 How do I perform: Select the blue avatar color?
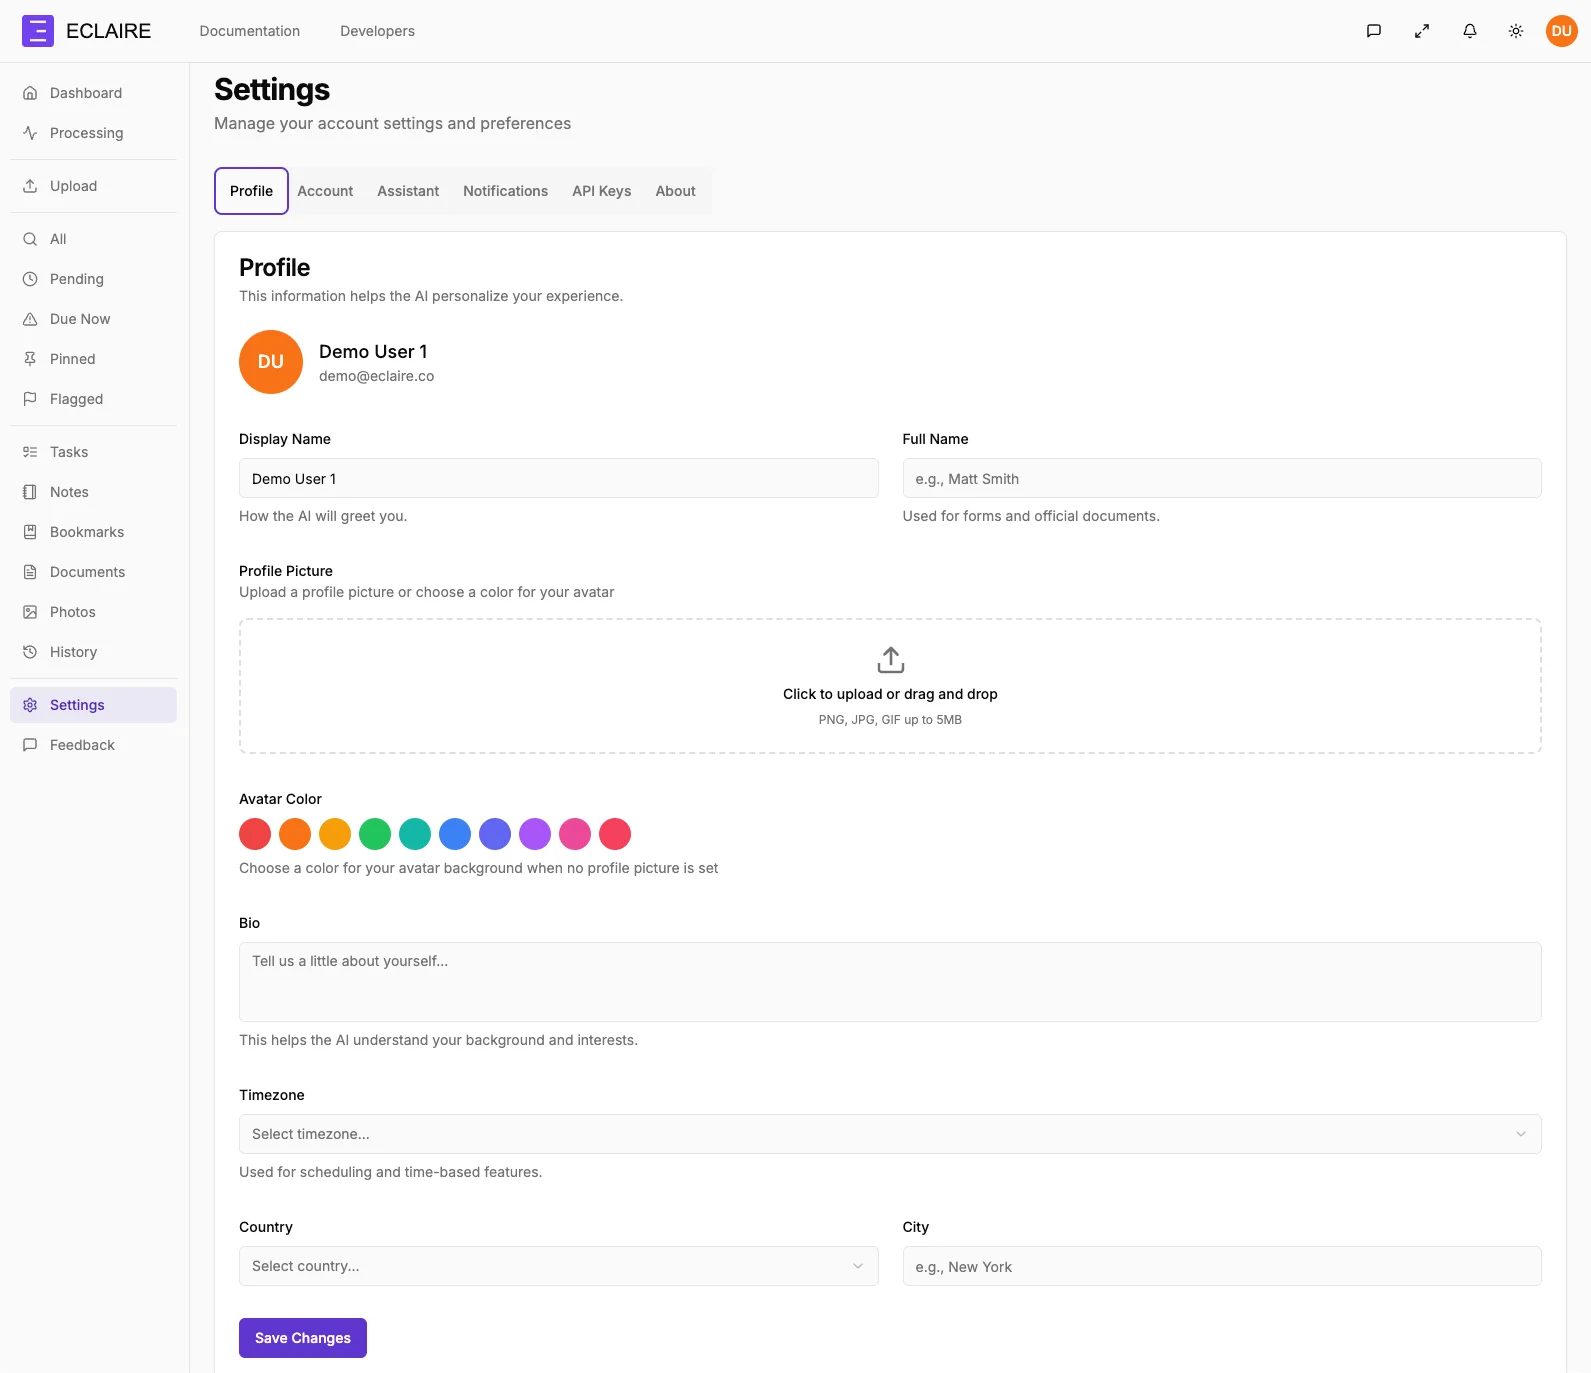[x=455, y=834]
